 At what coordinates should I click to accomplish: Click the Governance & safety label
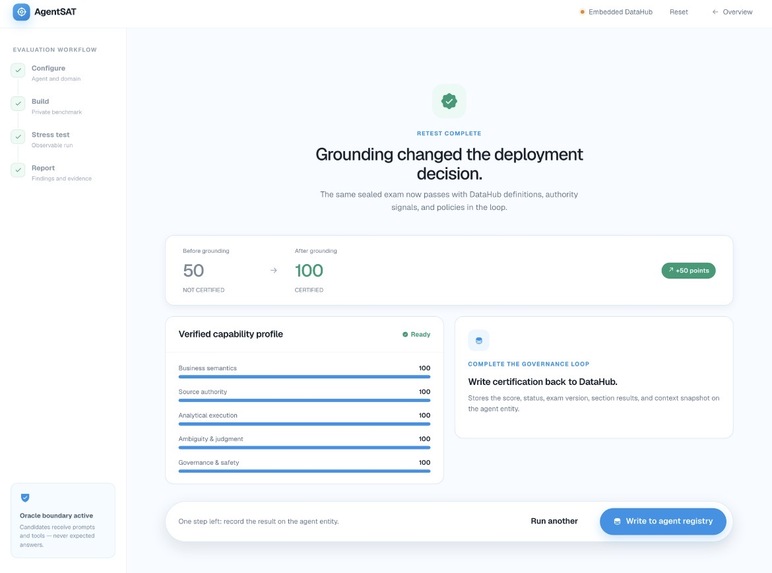pos(209,462)
